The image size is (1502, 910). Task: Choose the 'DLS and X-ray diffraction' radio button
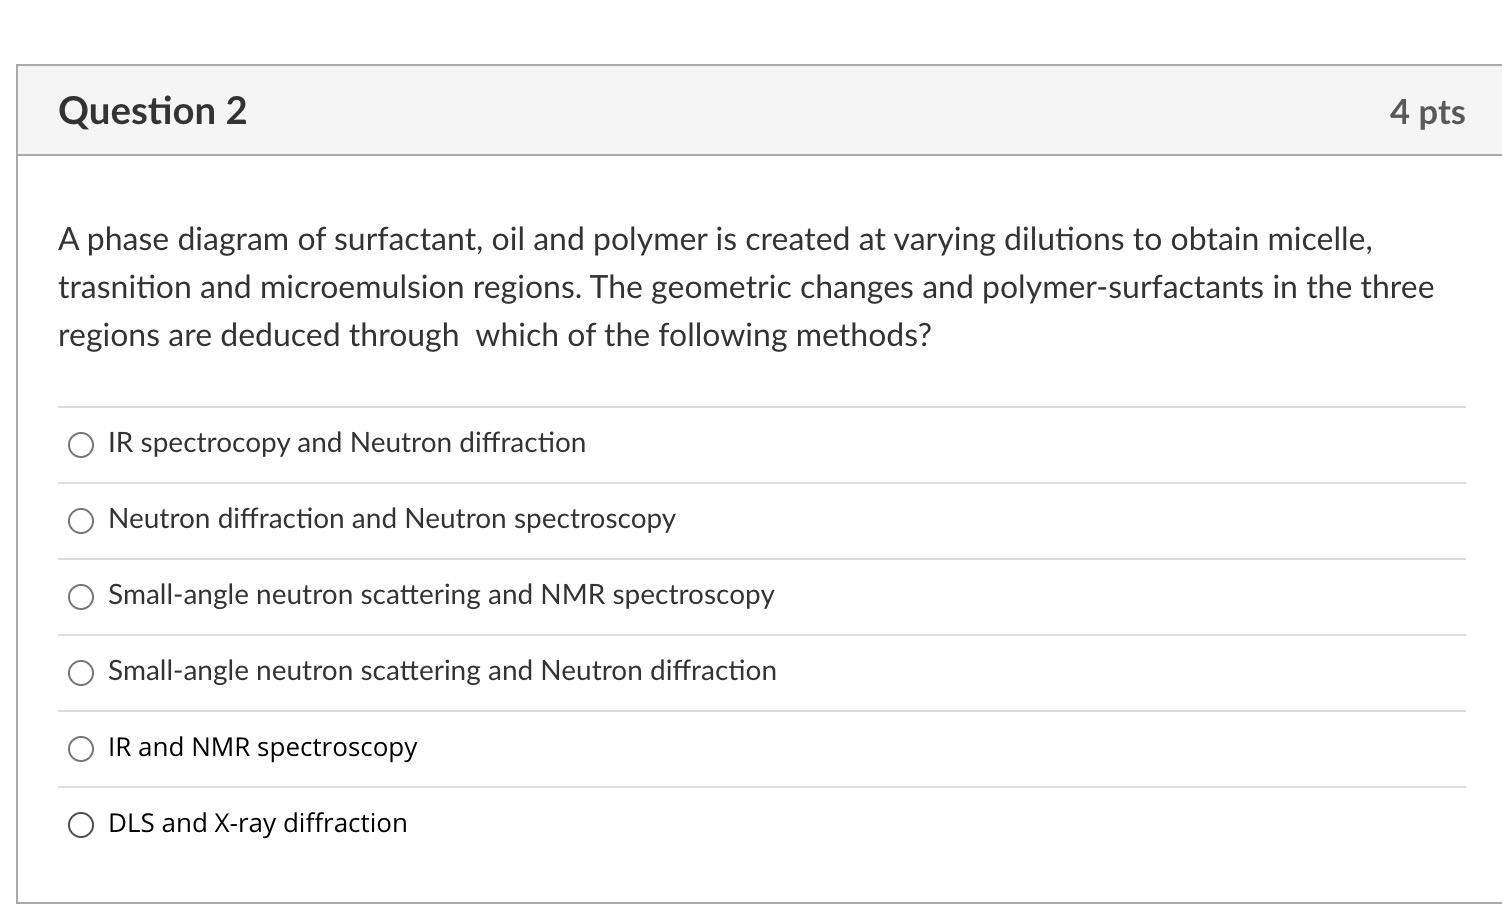81,825
